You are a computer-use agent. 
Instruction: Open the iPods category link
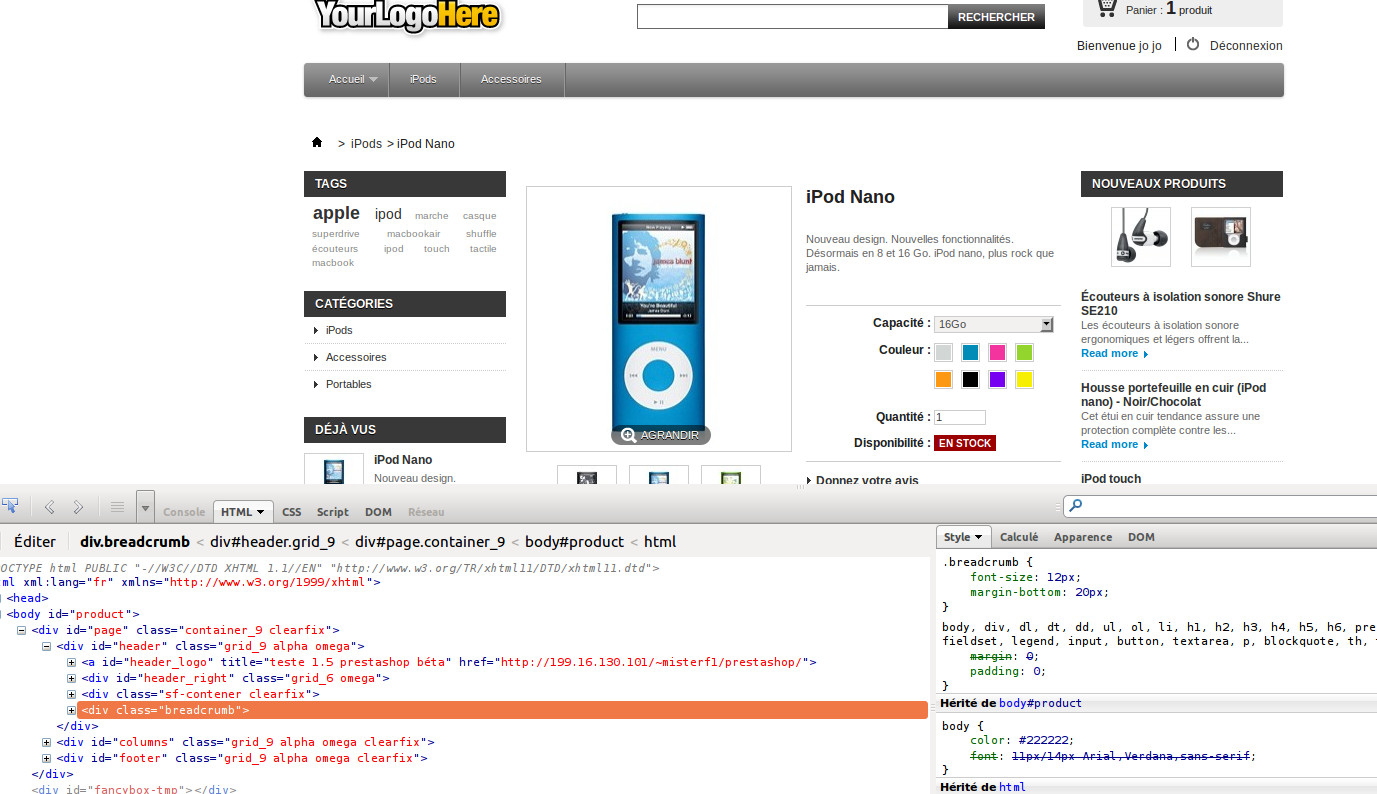click(339, 330)
